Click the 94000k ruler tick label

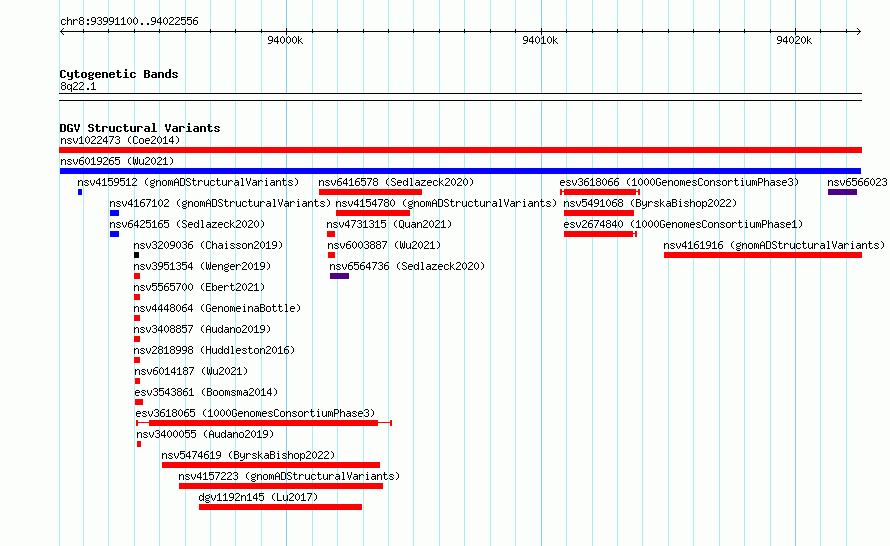coord(285,40)
